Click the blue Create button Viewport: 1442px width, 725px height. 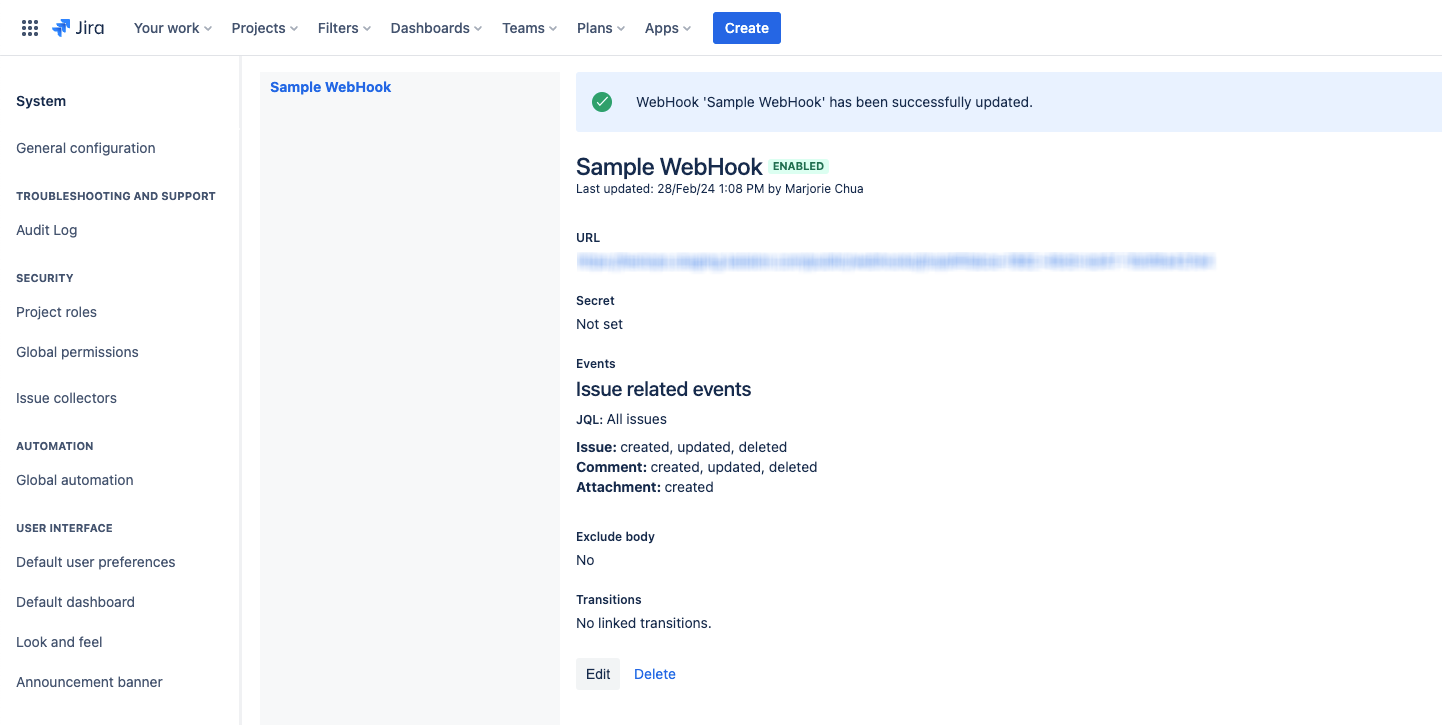pos(746,28)
